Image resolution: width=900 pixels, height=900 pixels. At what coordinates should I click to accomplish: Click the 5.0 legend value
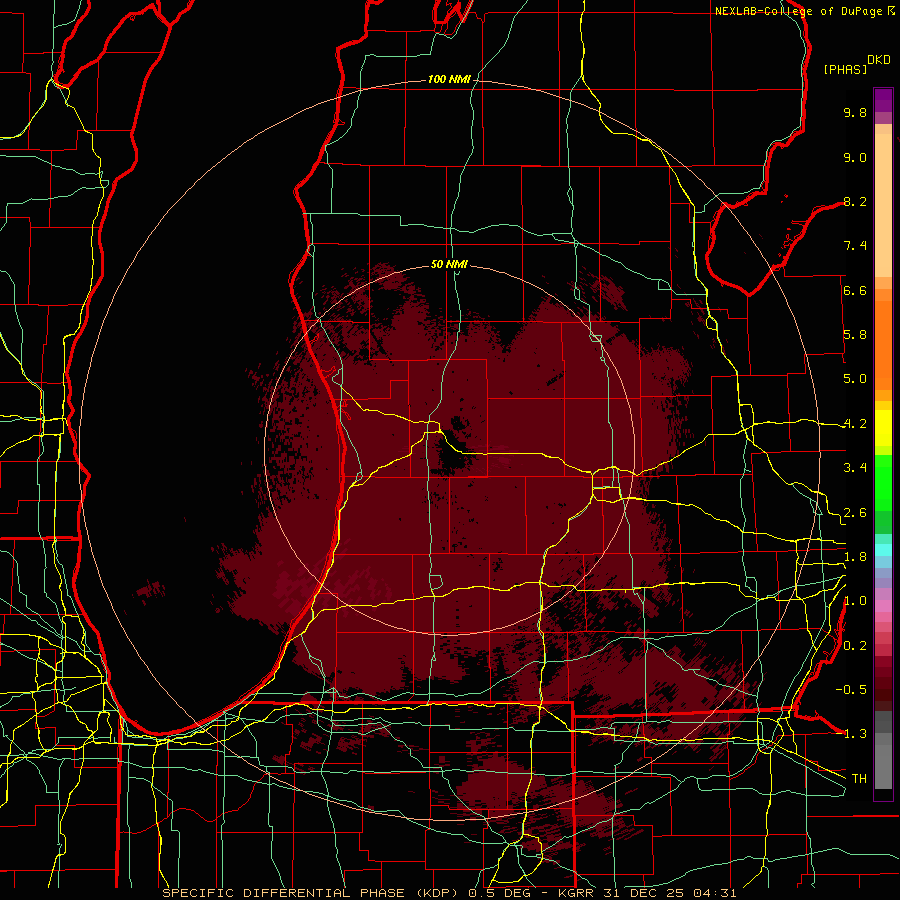pos(855,379)
